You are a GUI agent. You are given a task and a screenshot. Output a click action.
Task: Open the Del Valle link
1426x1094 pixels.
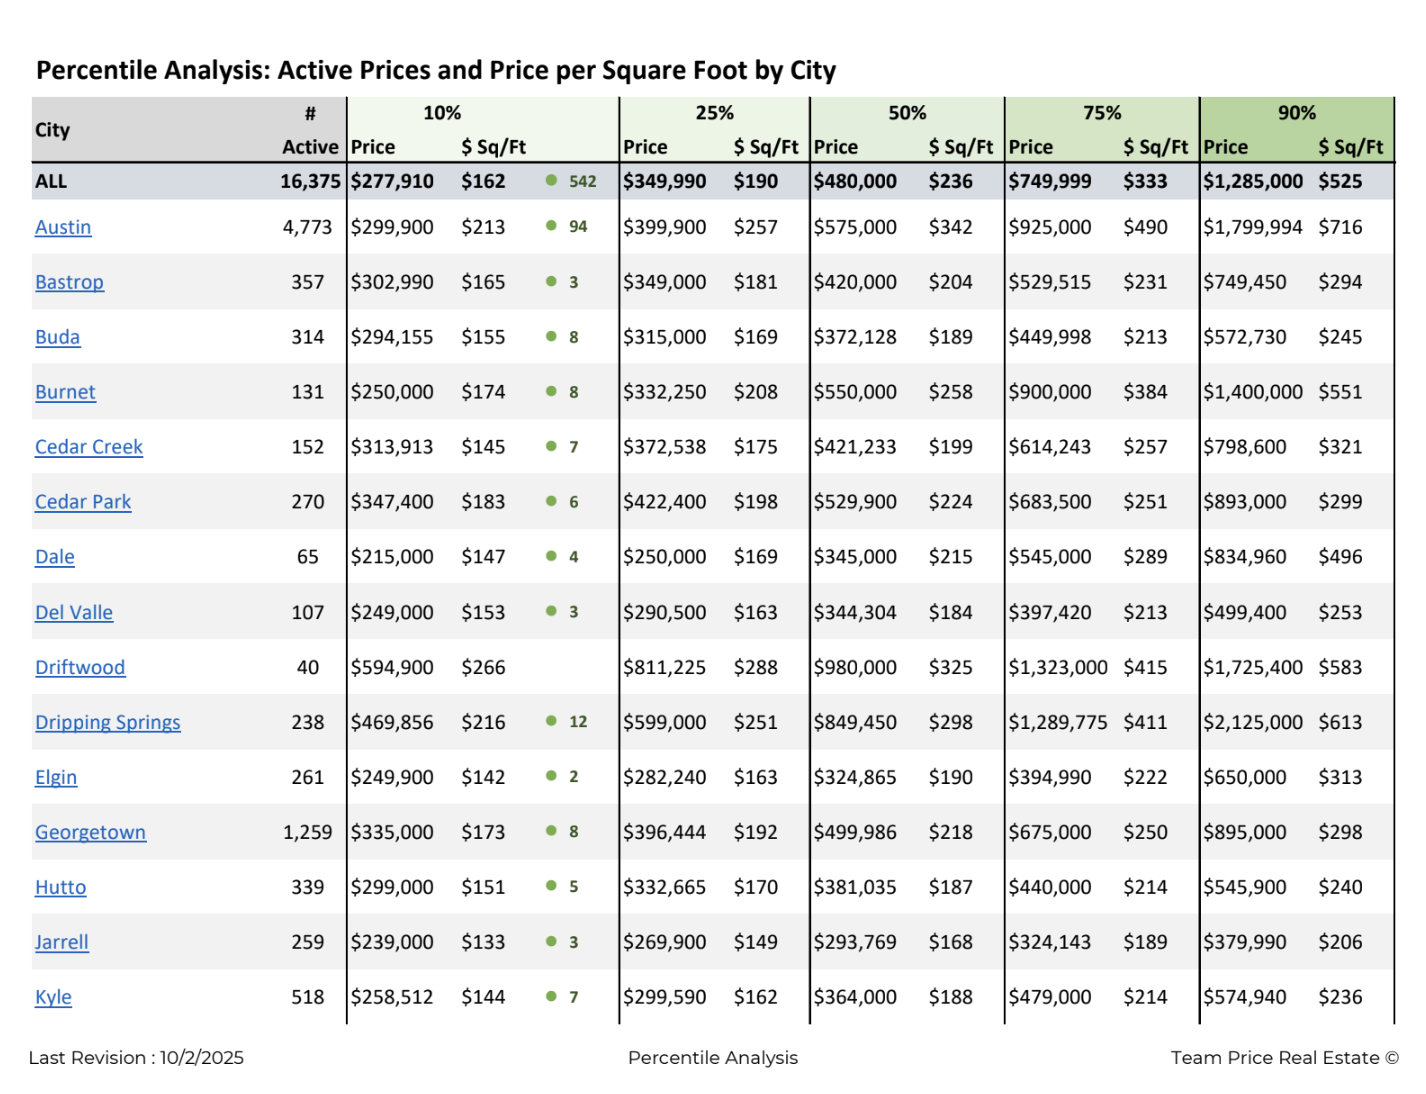pos(74,613)
